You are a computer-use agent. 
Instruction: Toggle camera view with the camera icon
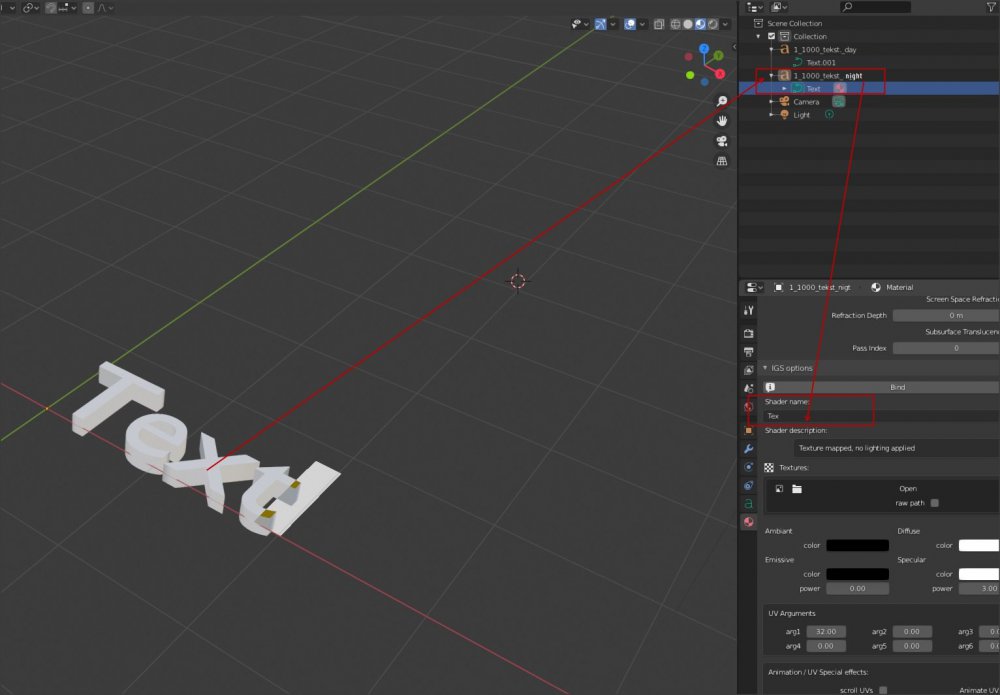click(721, 141)
